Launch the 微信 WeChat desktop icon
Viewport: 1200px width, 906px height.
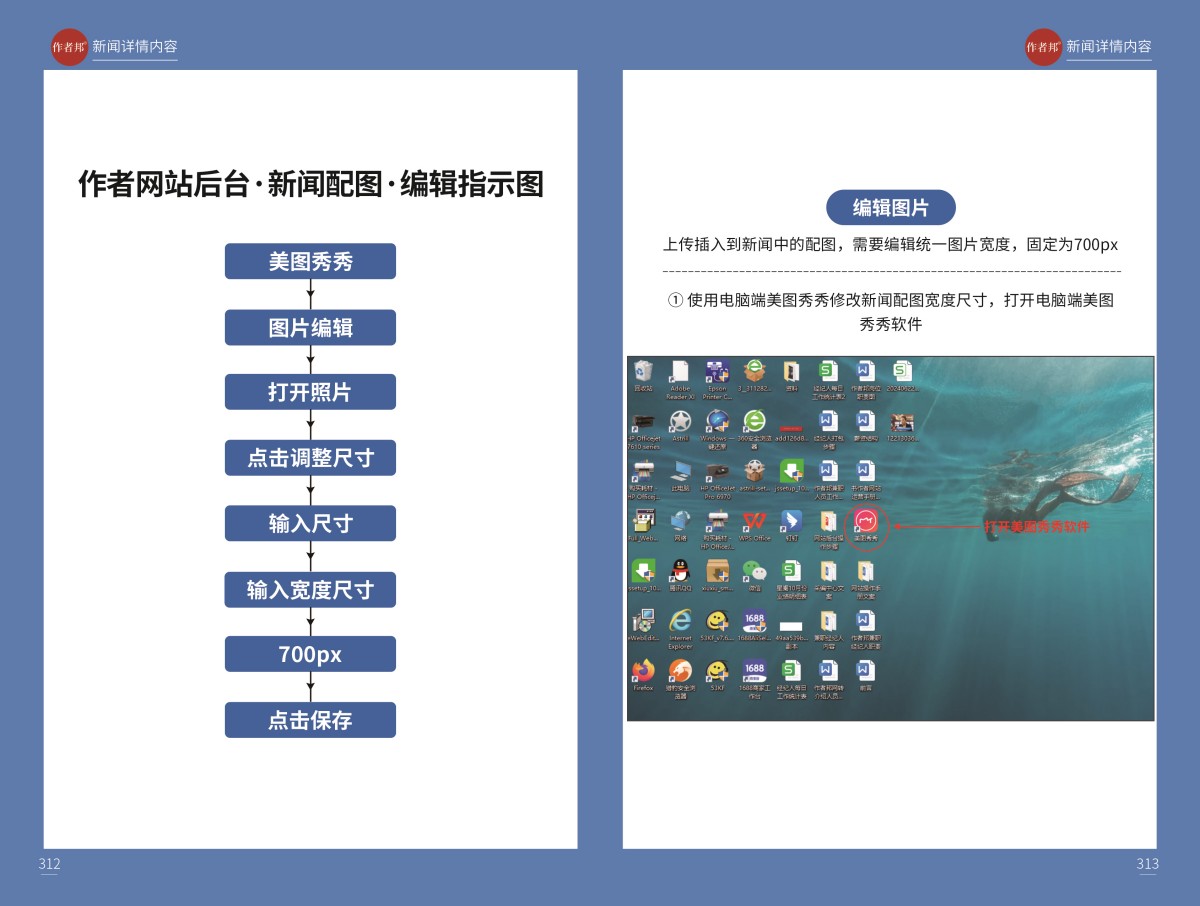(x=755, y=571)
